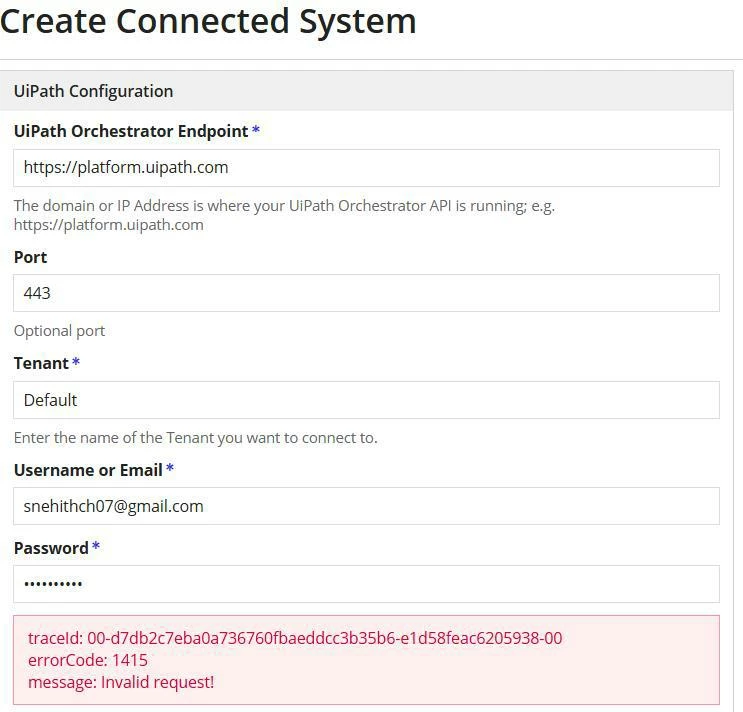Click the UiPath Orchestrator Endpoint input field
The height and width of the screenshot is (712, 743).
[366, 168]
